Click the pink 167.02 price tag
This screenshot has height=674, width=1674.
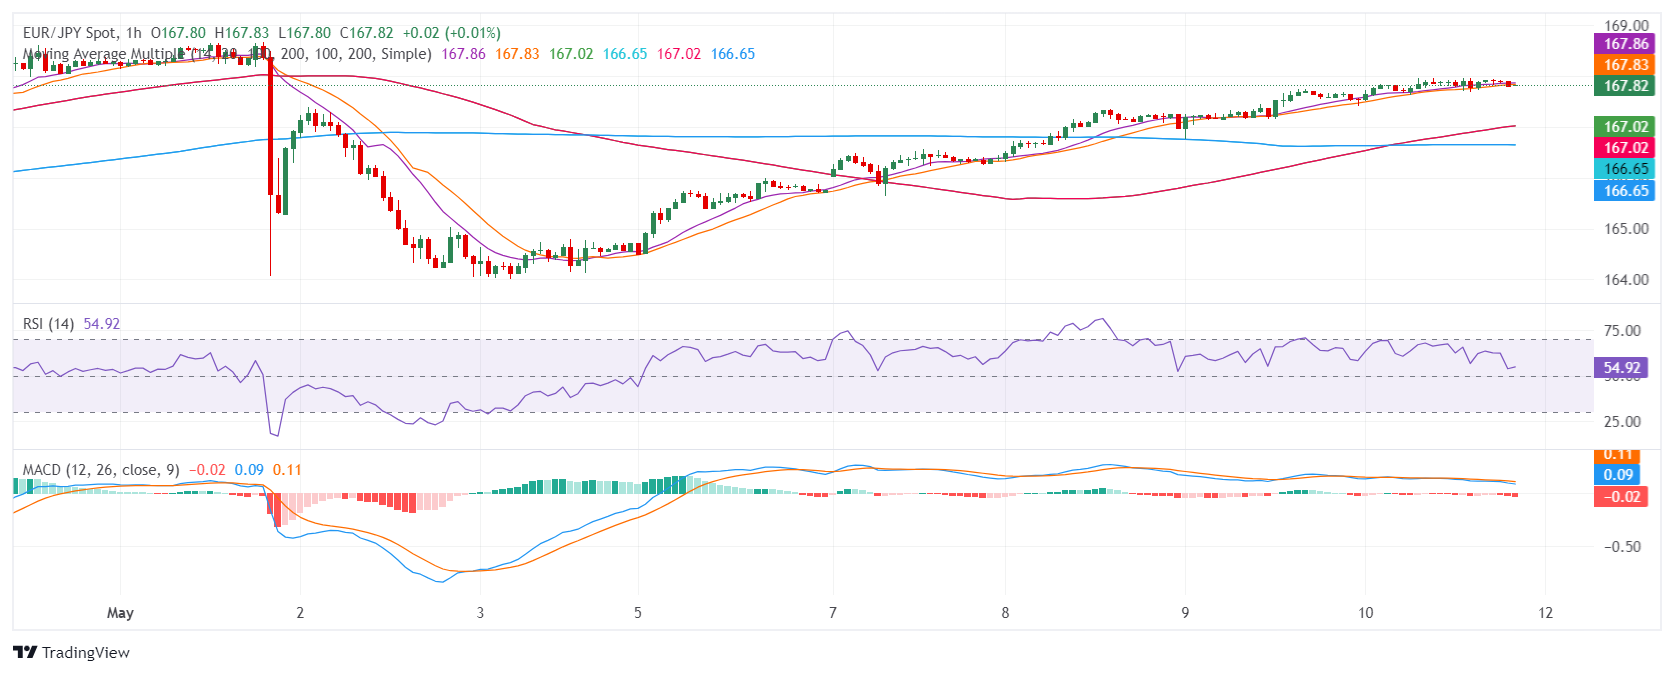tap(1625, 148)
